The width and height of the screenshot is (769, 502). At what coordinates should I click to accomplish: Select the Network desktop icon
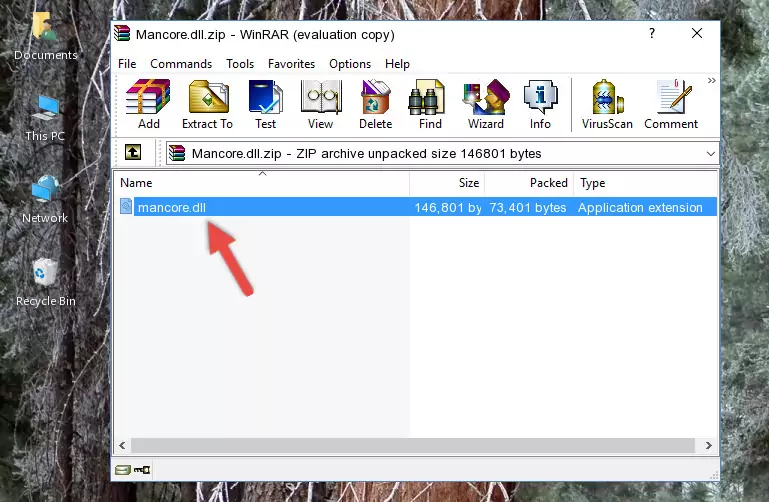[x=45, y=200]
